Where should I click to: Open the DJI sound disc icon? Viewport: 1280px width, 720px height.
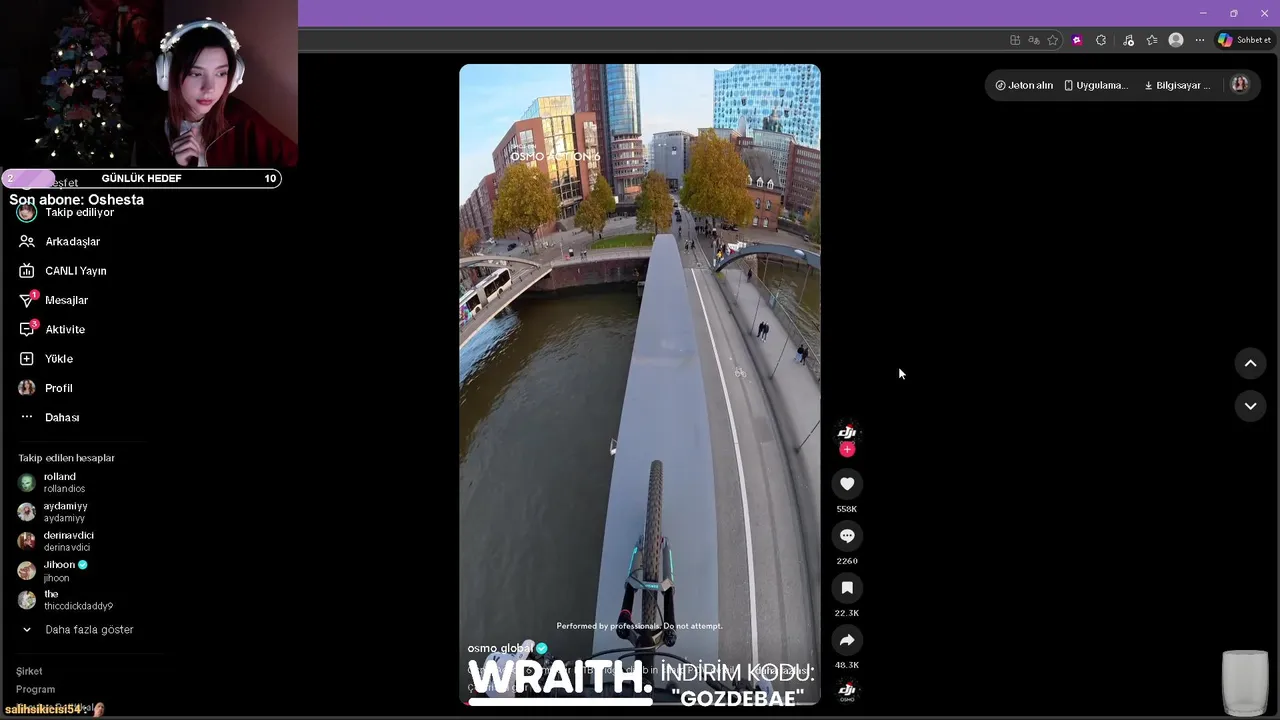tap(847, 691)
